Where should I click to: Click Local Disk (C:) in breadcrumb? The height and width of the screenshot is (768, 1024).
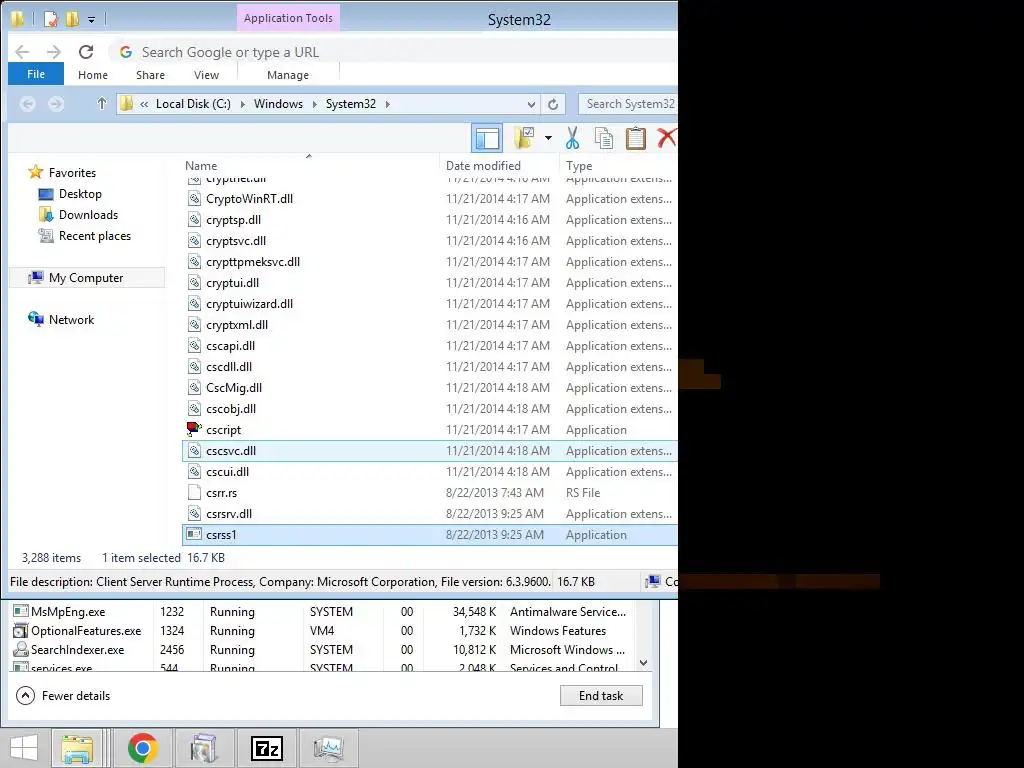193,104
